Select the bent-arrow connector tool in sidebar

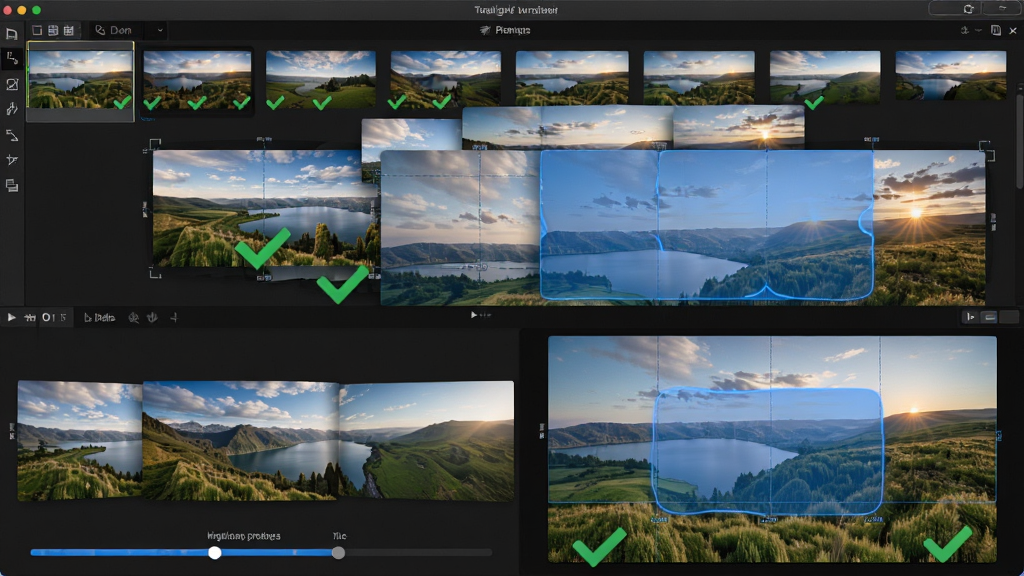click(x=12, y=135)
